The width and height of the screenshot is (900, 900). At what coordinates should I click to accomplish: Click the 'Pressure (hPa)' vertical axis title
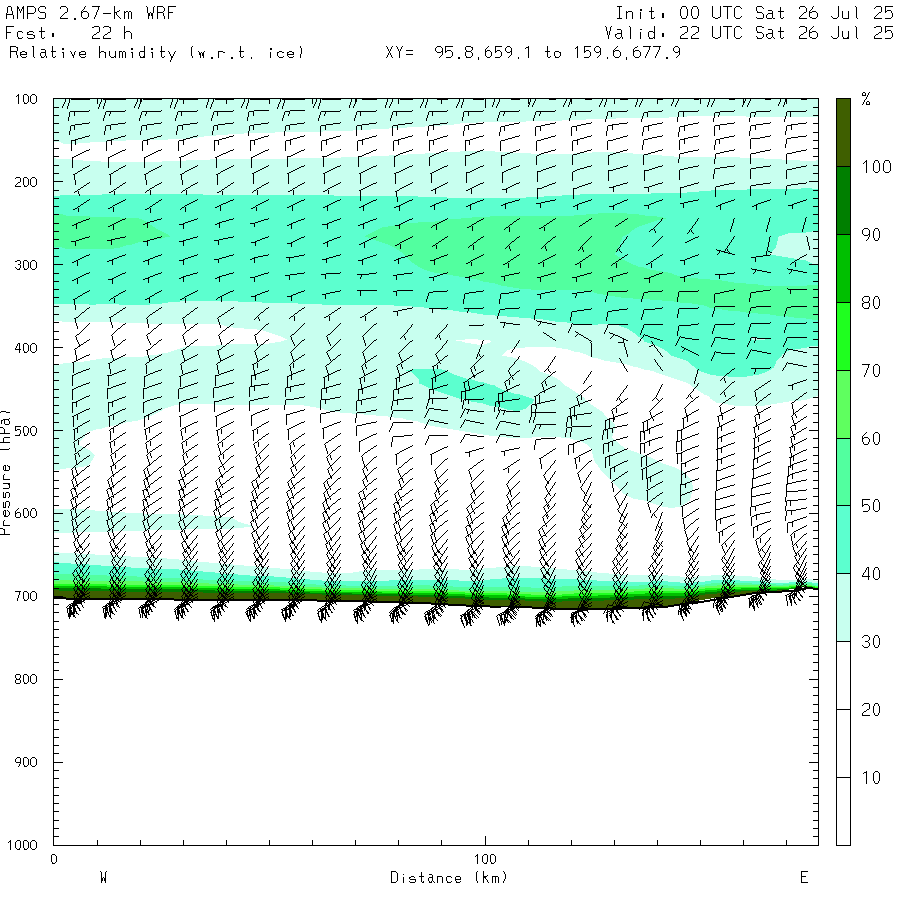(6, 472)
